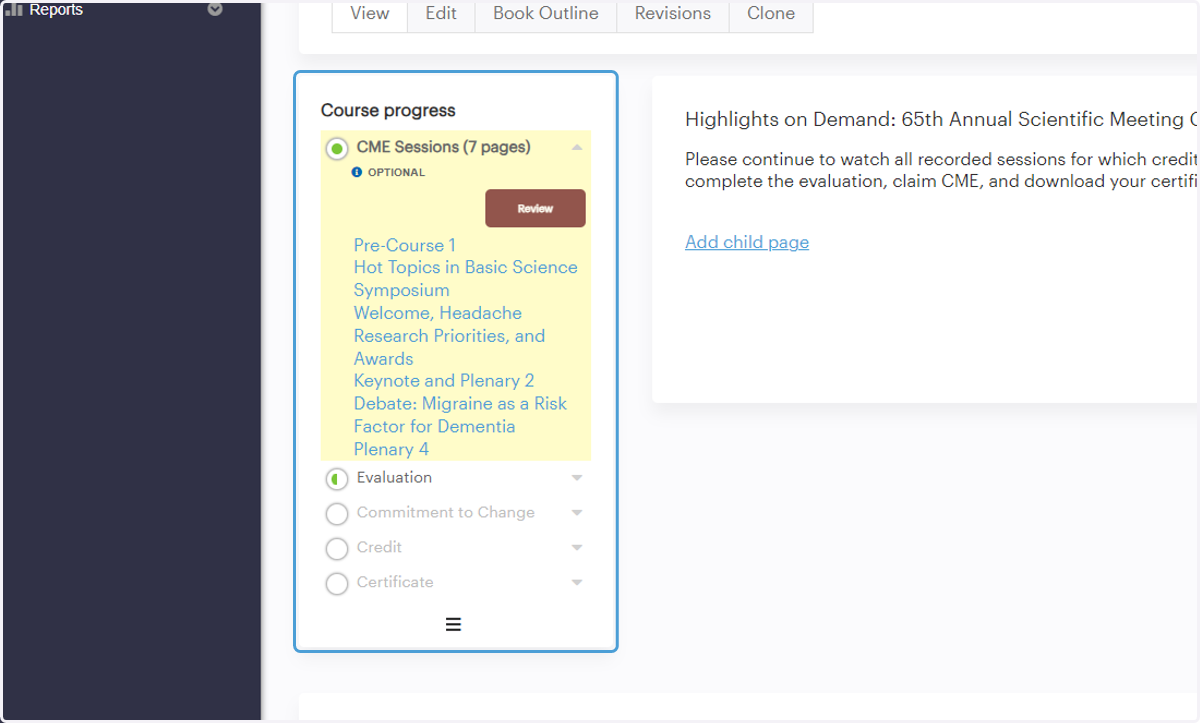The width and height of the screenshot is (1200, 723).
Task: Open Hot Topics in Basic Science Symposium
Action: [465, 278]
